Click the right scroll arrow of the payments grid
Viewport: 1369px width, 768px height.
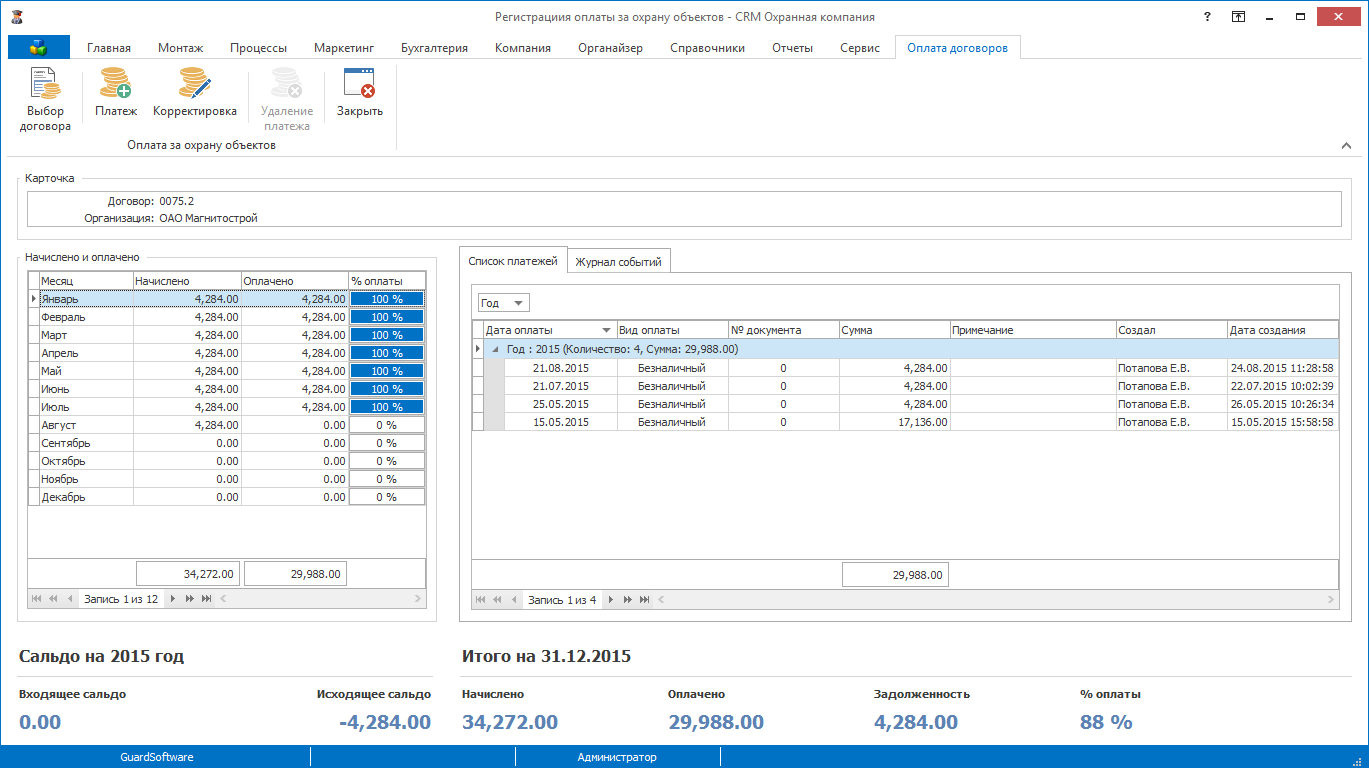pyautogui.click(x=1331, y=599)
